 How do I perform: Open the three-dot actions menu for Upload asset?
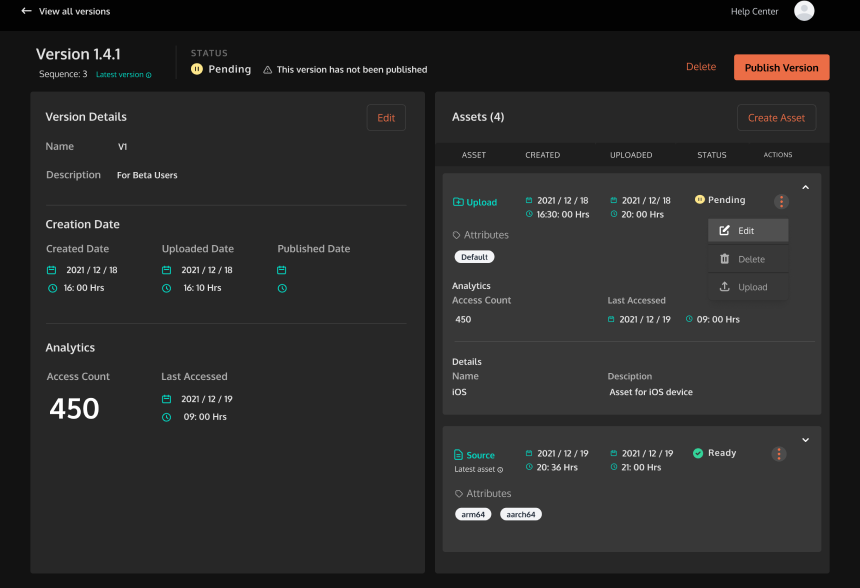point(780,201)
